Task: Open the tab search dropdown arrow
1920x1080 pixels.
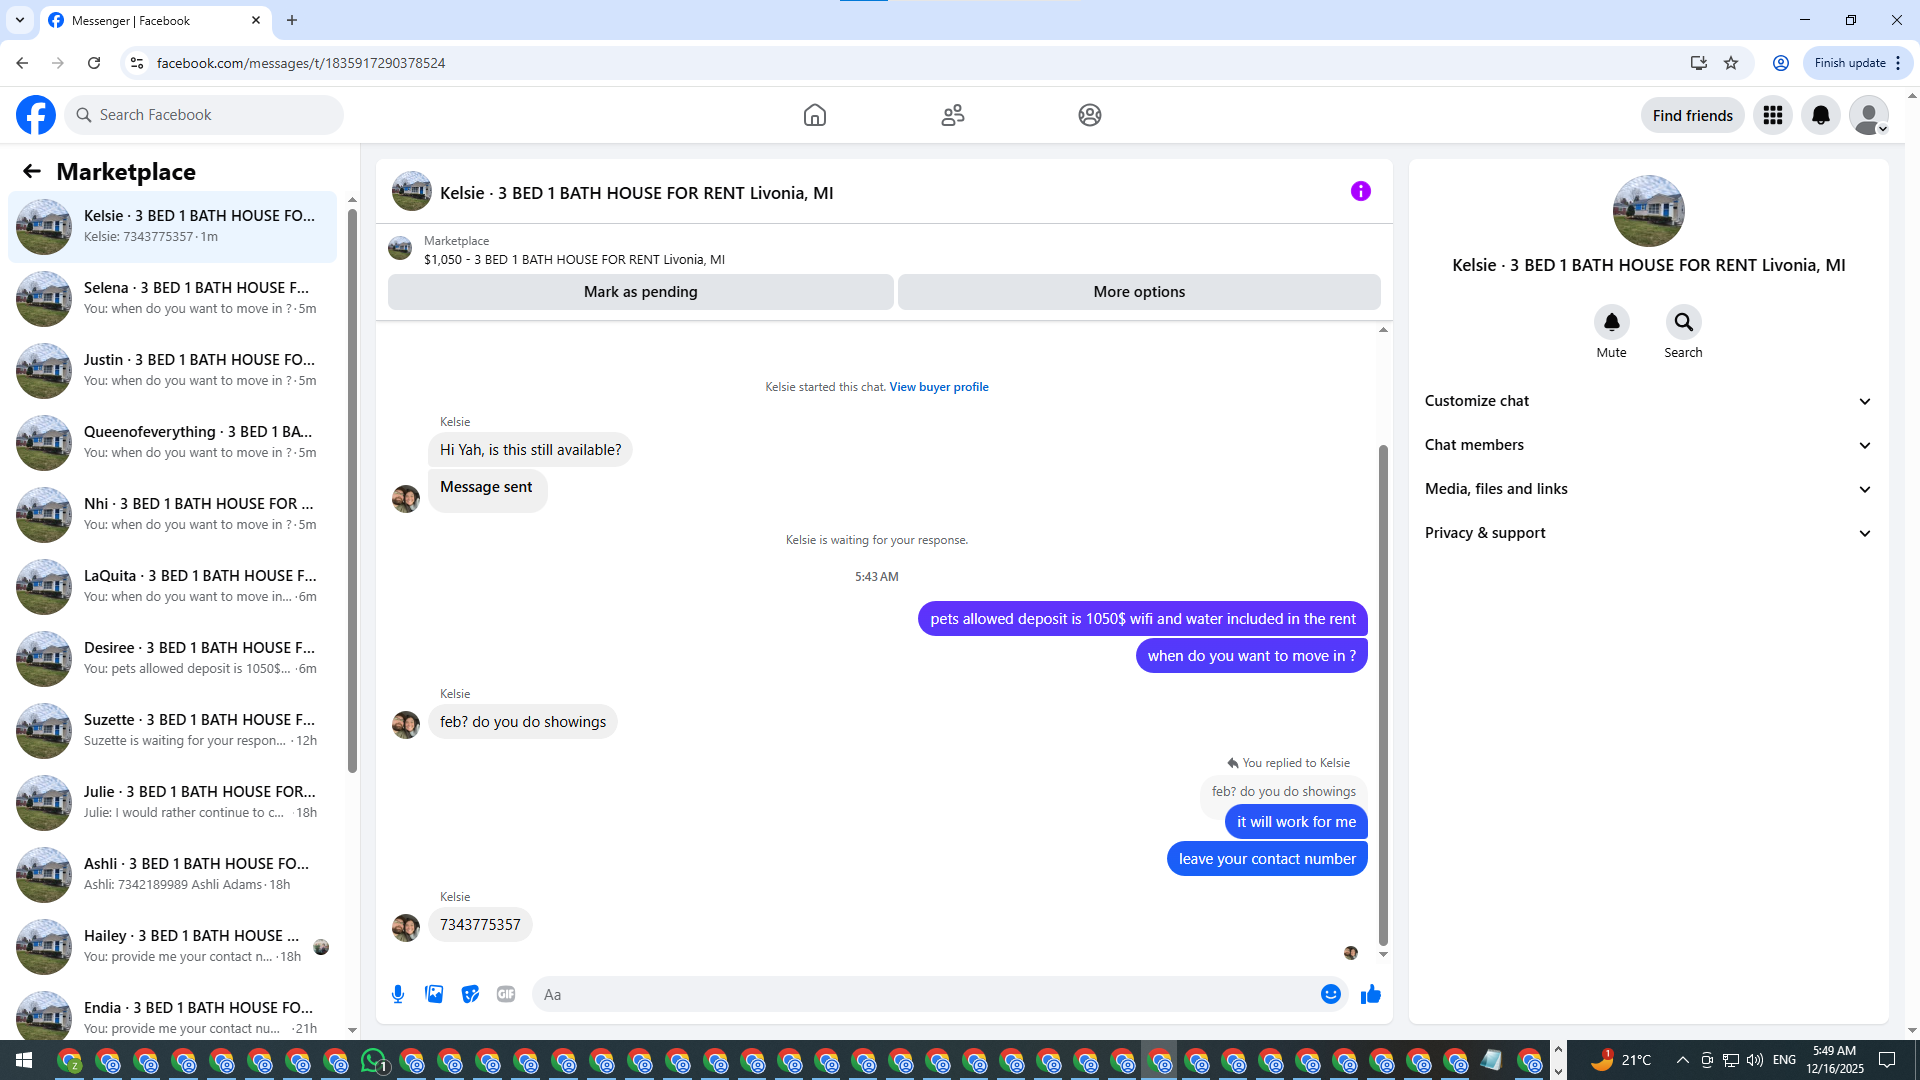Action: click(20, 20)
